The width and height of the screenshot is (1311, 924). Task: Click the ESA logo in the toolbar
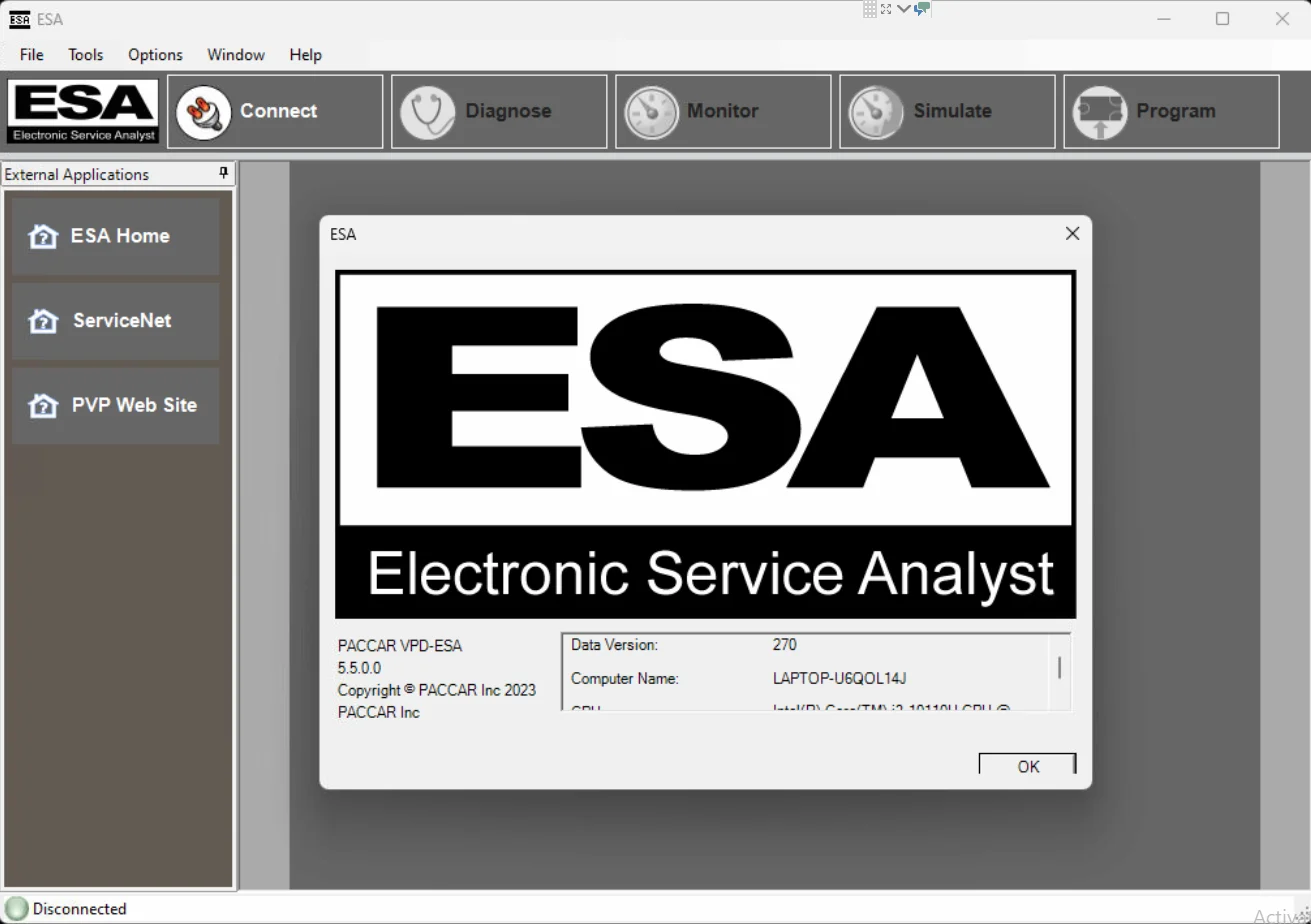click(84, 111)
